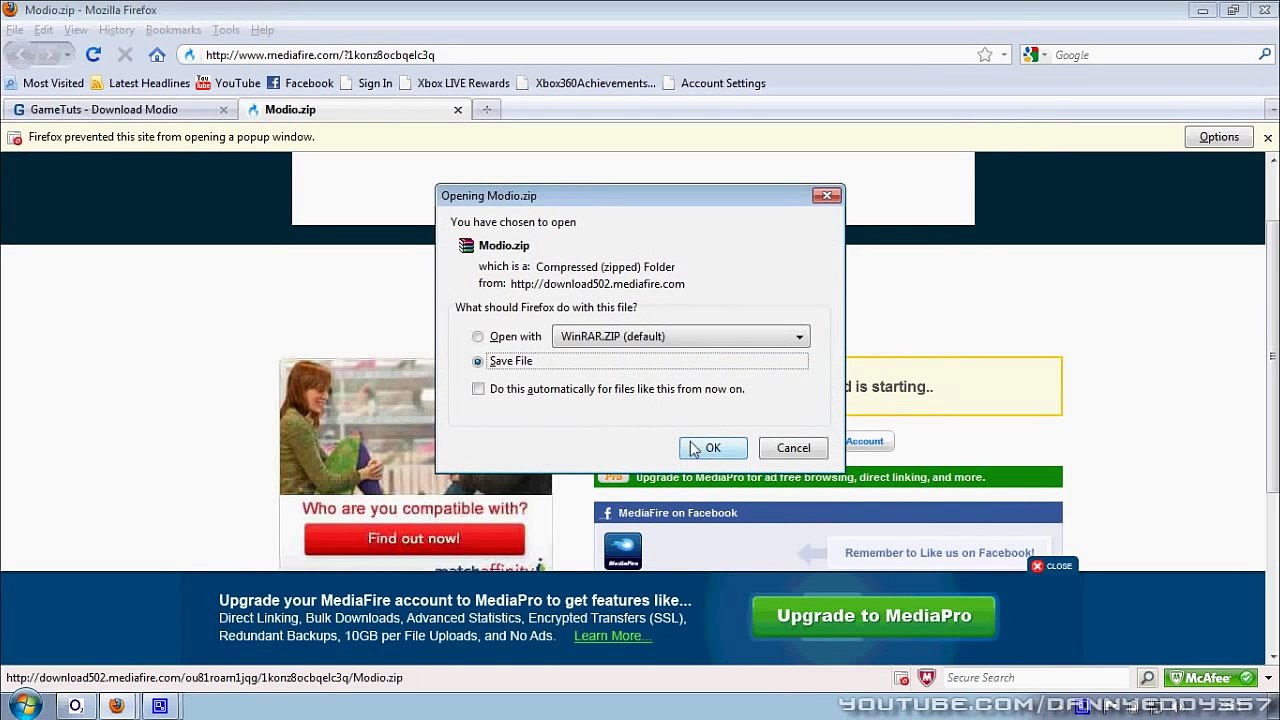Open the Sign In bookmark

(x=366, y=83)
